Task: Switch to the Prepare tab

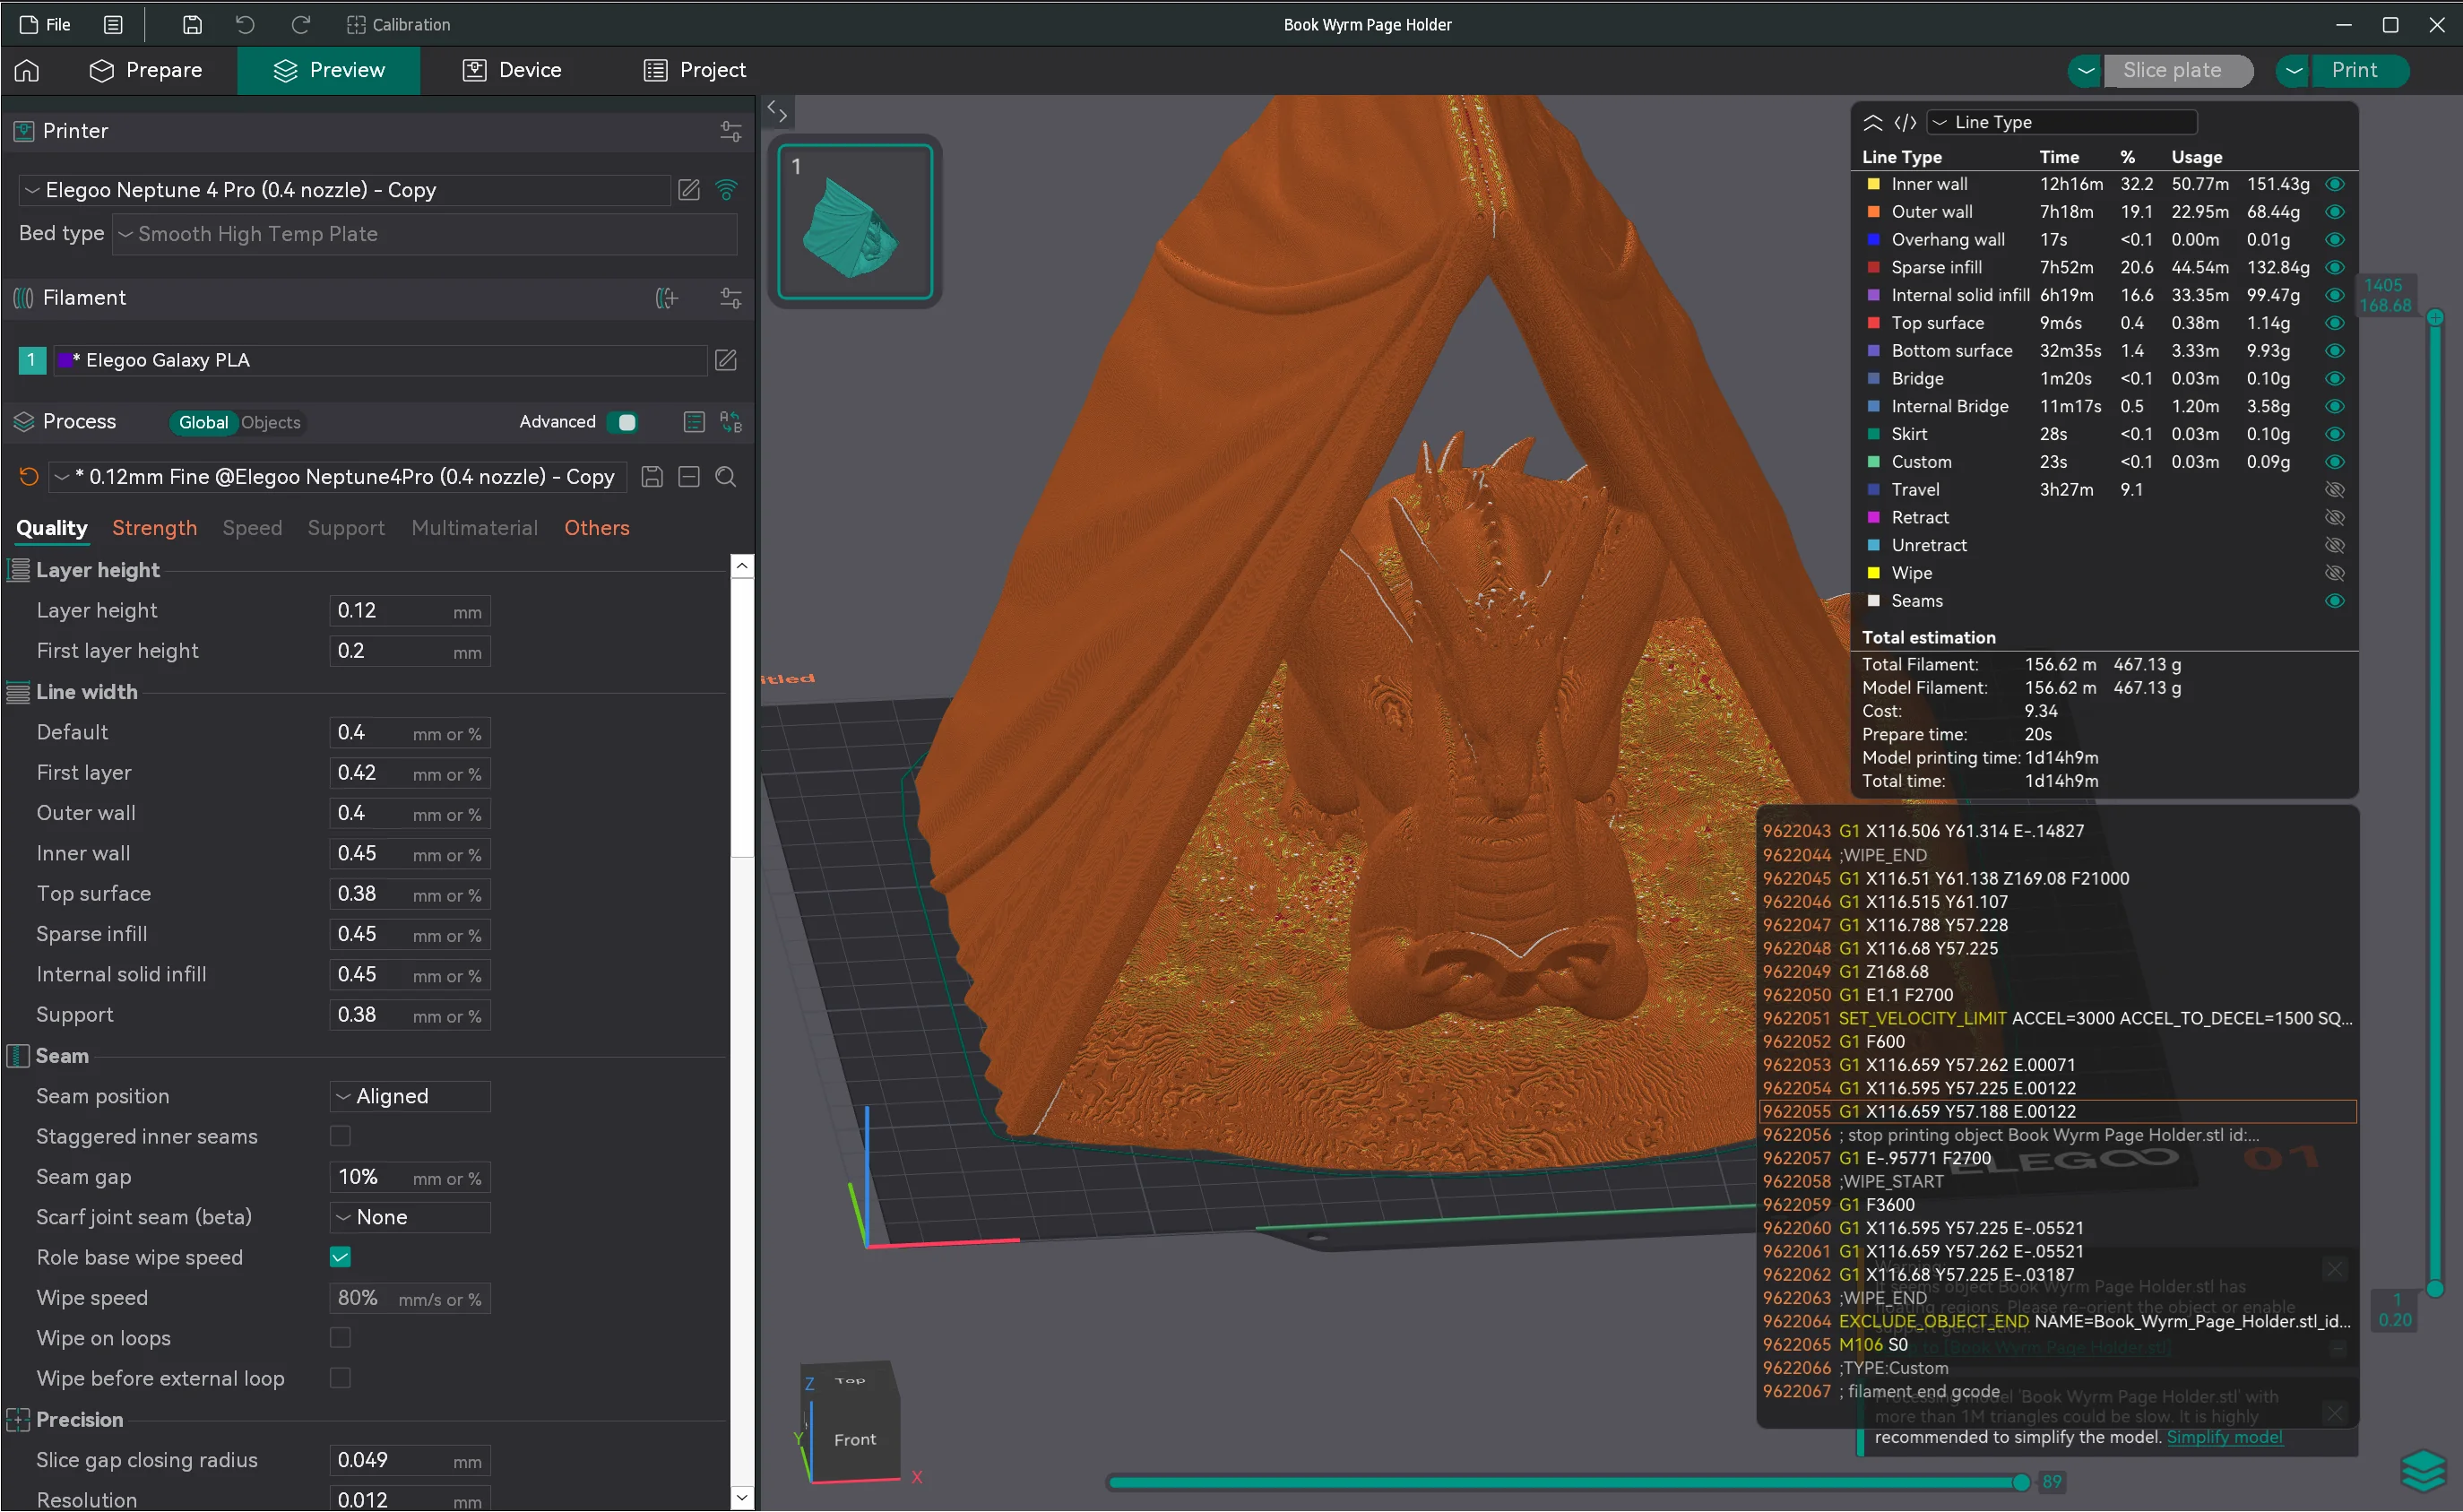Action: [146, 70]
